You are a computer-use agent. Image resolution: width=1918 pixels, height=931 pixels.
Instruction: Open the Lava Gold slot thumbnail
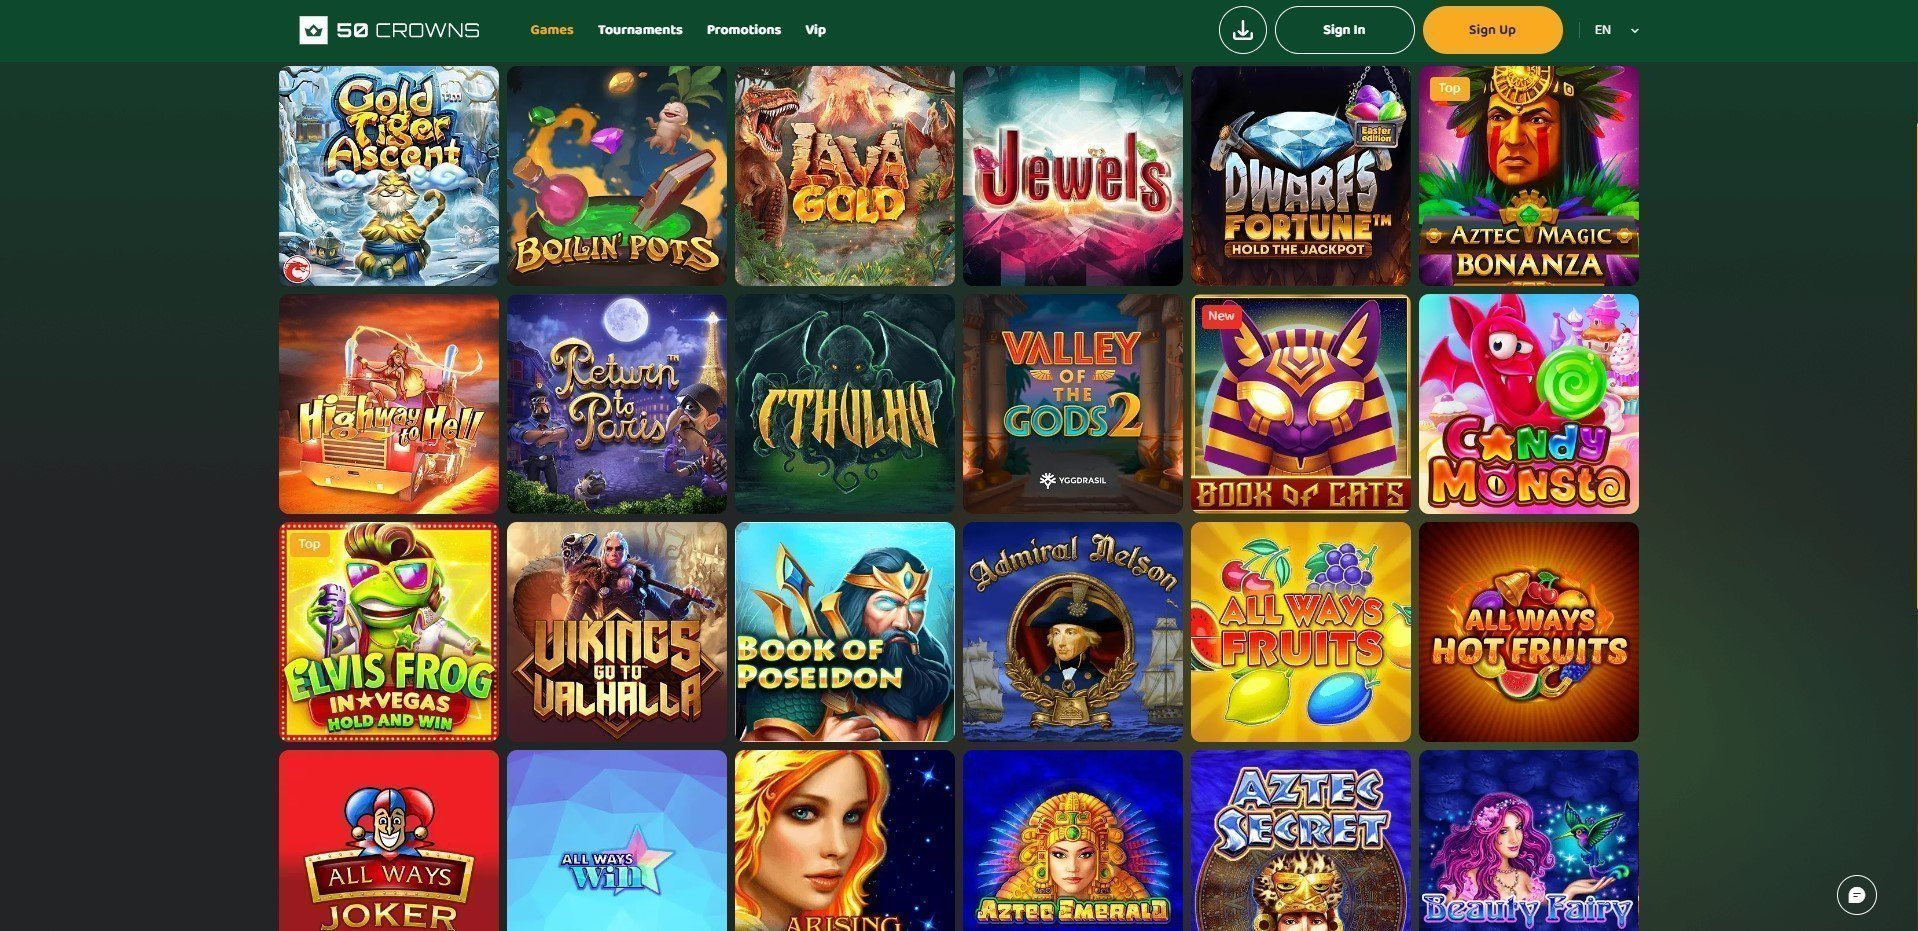(845, 176)
